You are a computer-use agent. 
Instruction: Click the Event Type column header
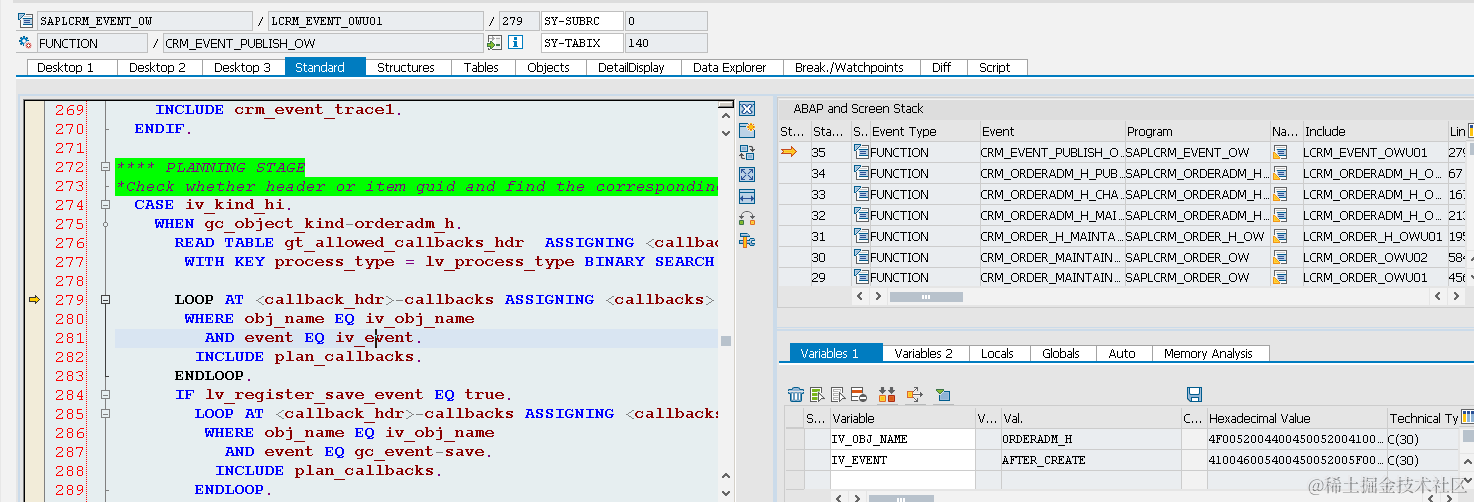[x=923, y=131]
